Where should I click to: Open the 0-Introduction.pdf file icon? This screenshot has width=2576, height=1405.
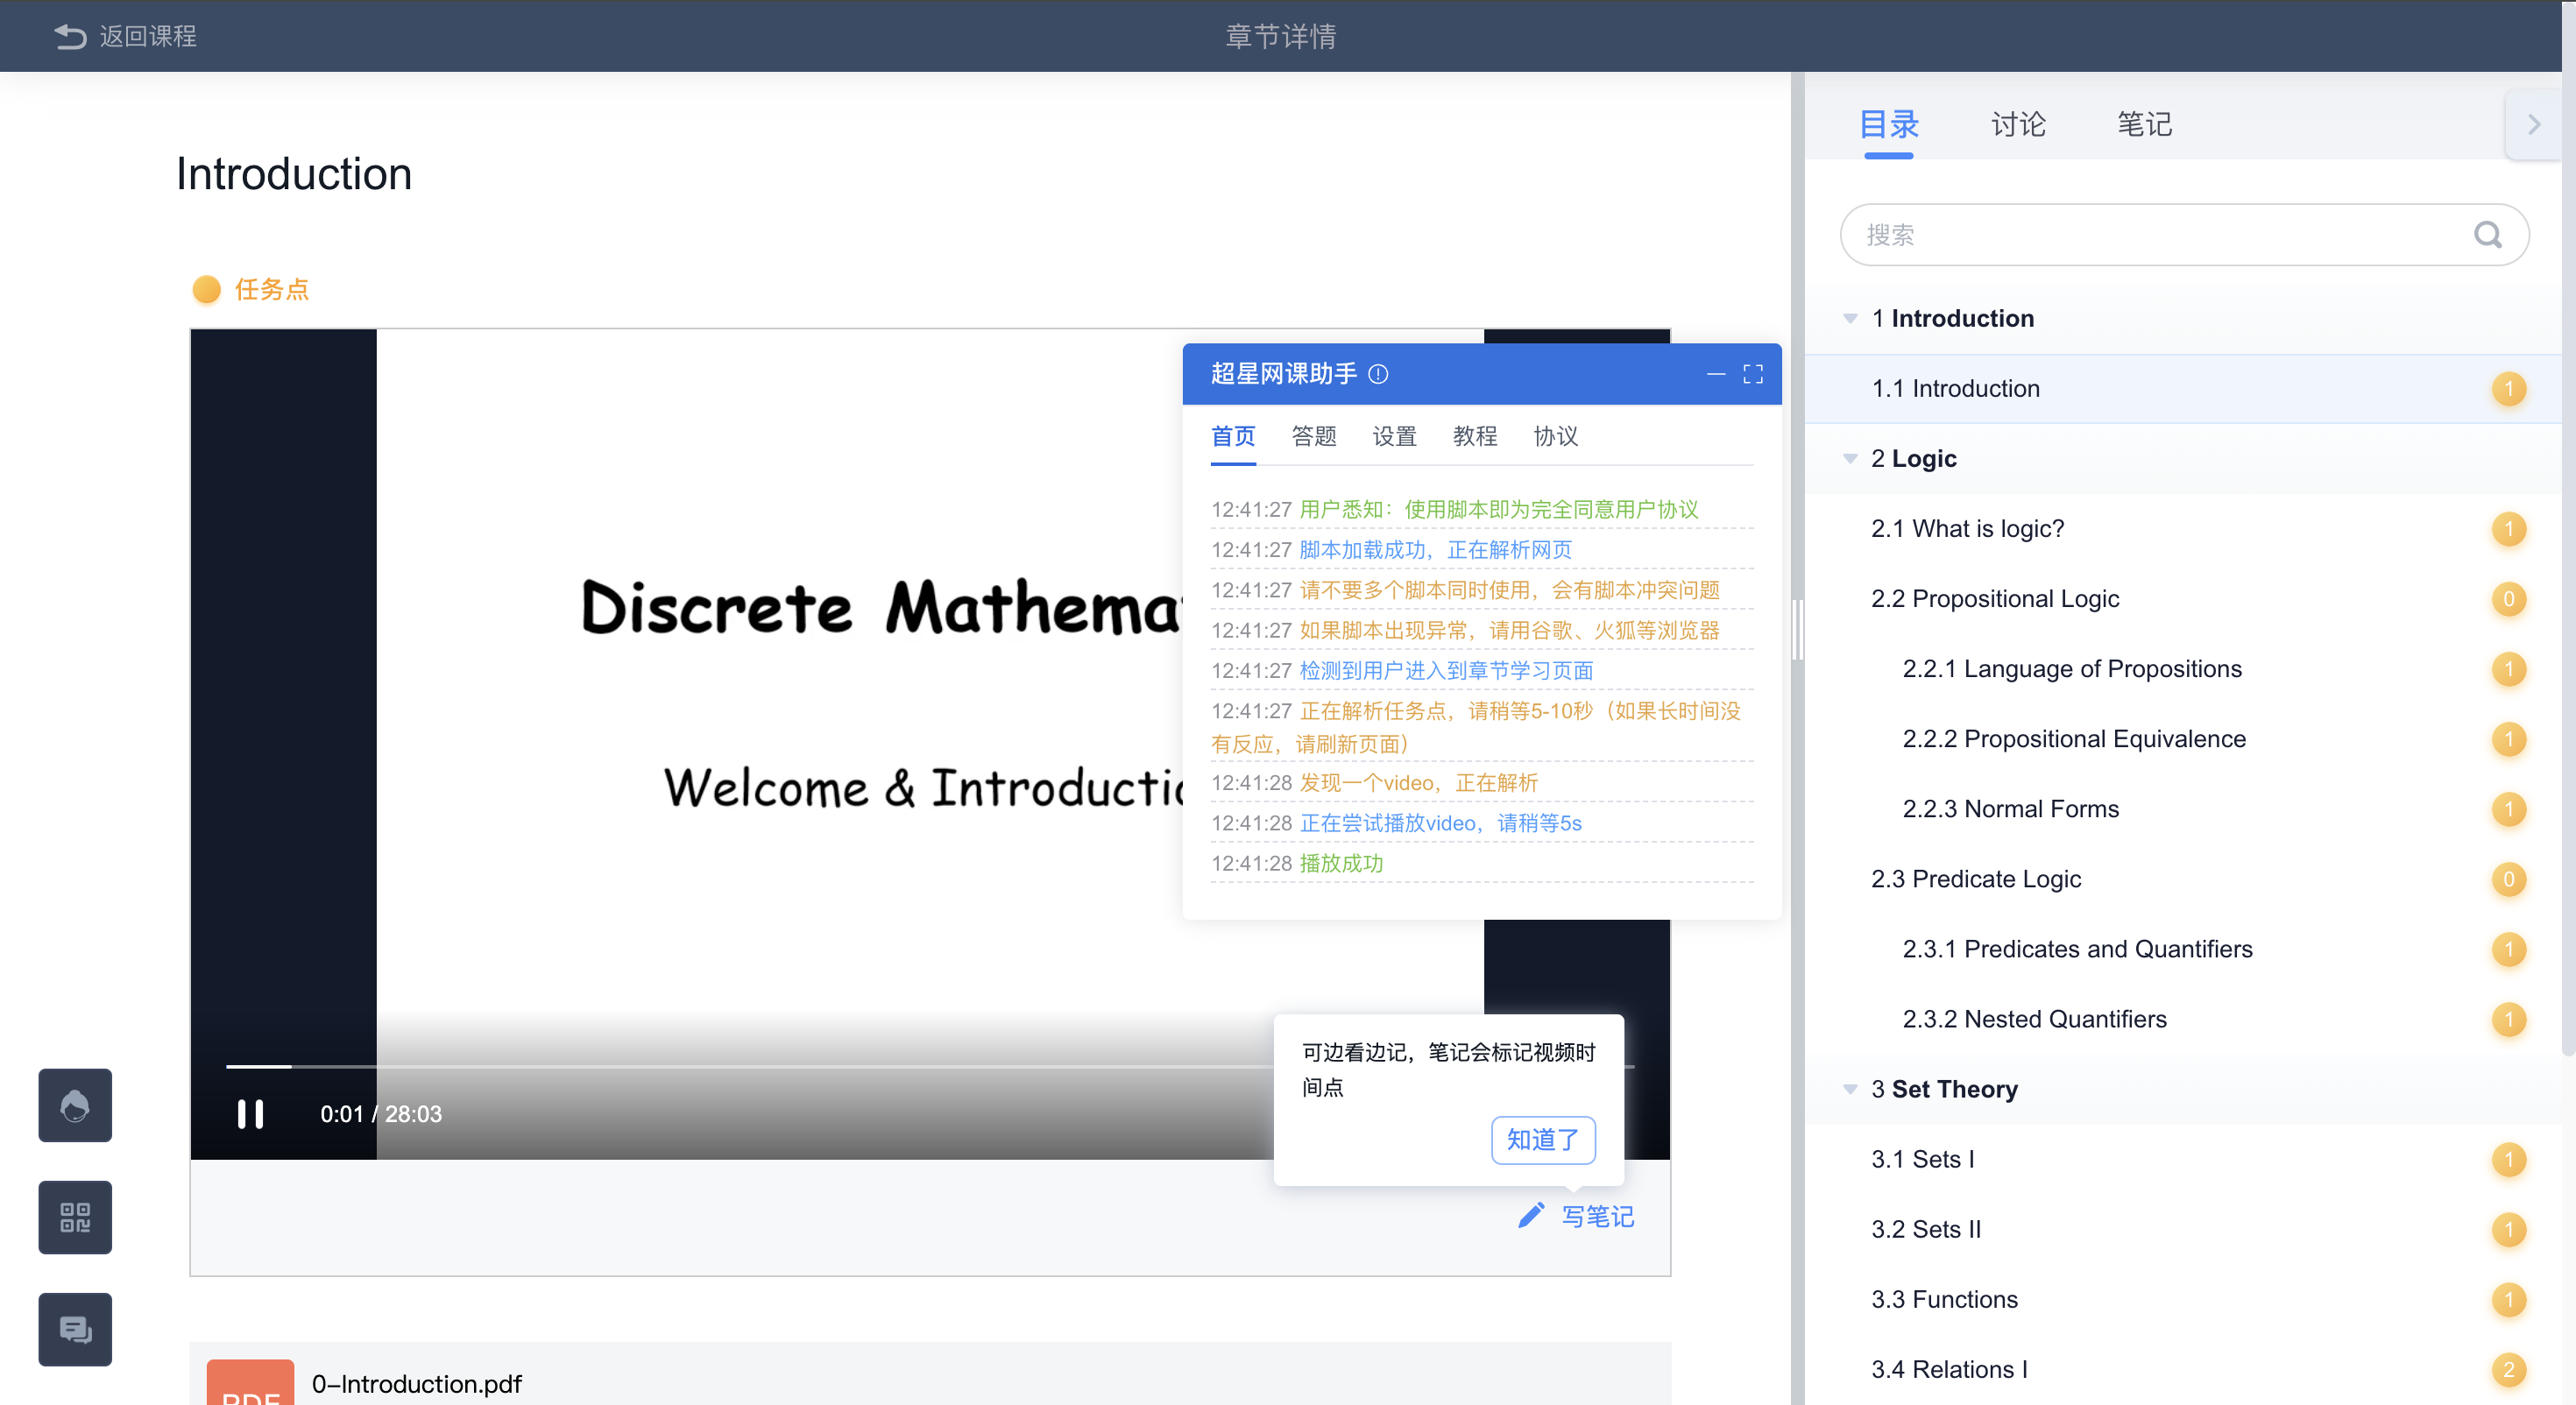click(250, 1383)
